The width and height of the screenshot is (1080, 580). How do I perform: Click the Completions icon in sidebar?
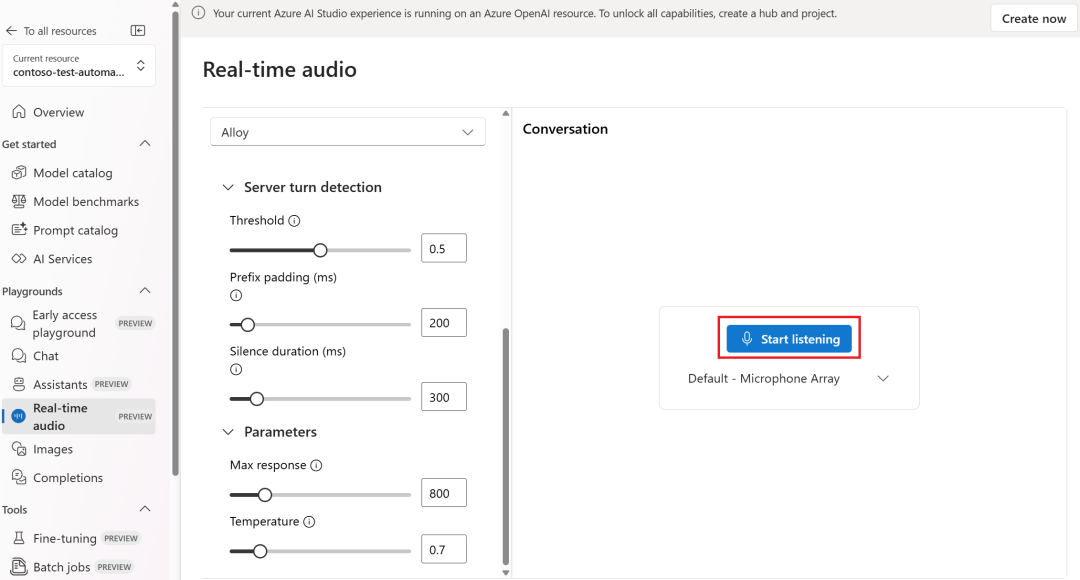click(x=19, y=477)
